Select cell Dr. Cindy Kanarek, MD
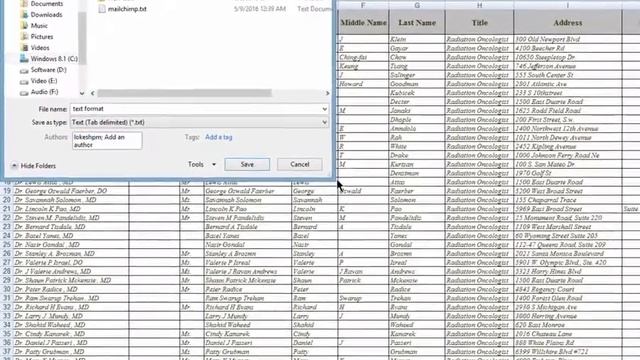Image resolution: width=640 pixels, height=360 pixels. [x=71, y=334]
